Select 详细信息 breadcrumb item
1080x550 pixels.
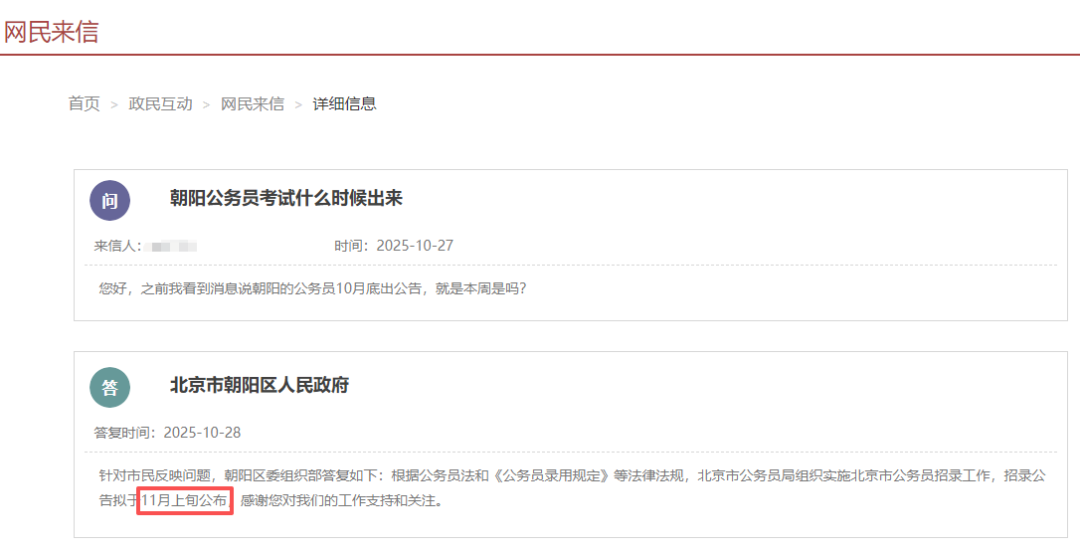[344, 104]
